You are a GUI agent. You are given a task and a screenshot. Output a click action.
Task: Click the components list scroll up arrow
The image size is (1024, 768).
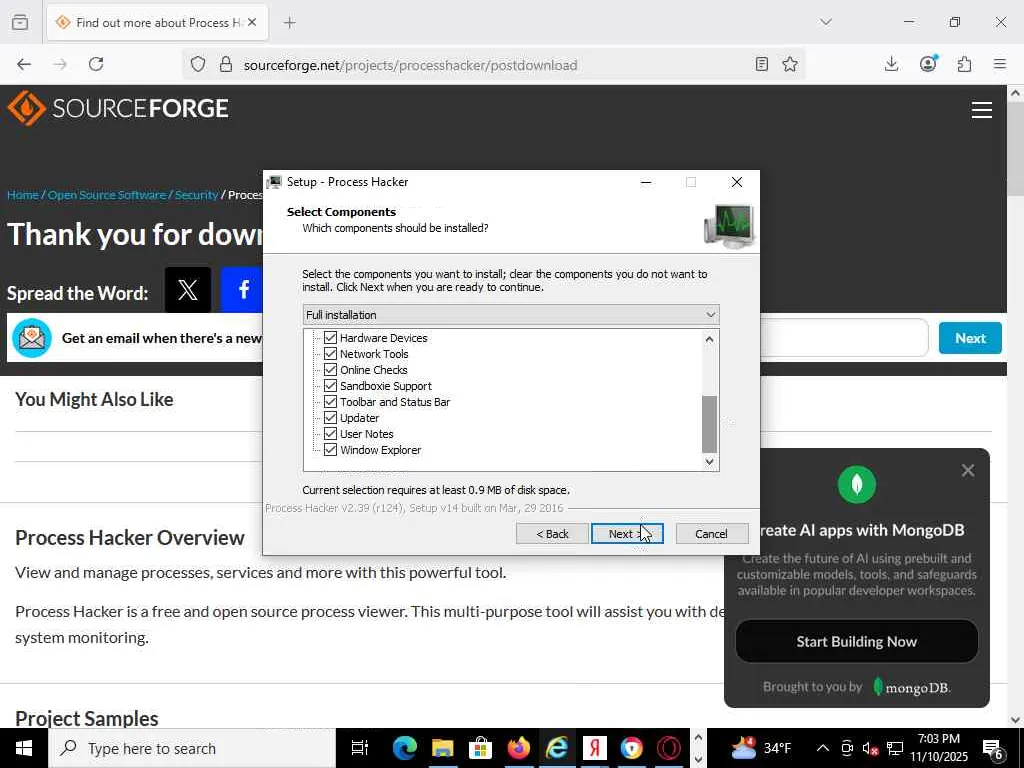(x=710, y=339)
